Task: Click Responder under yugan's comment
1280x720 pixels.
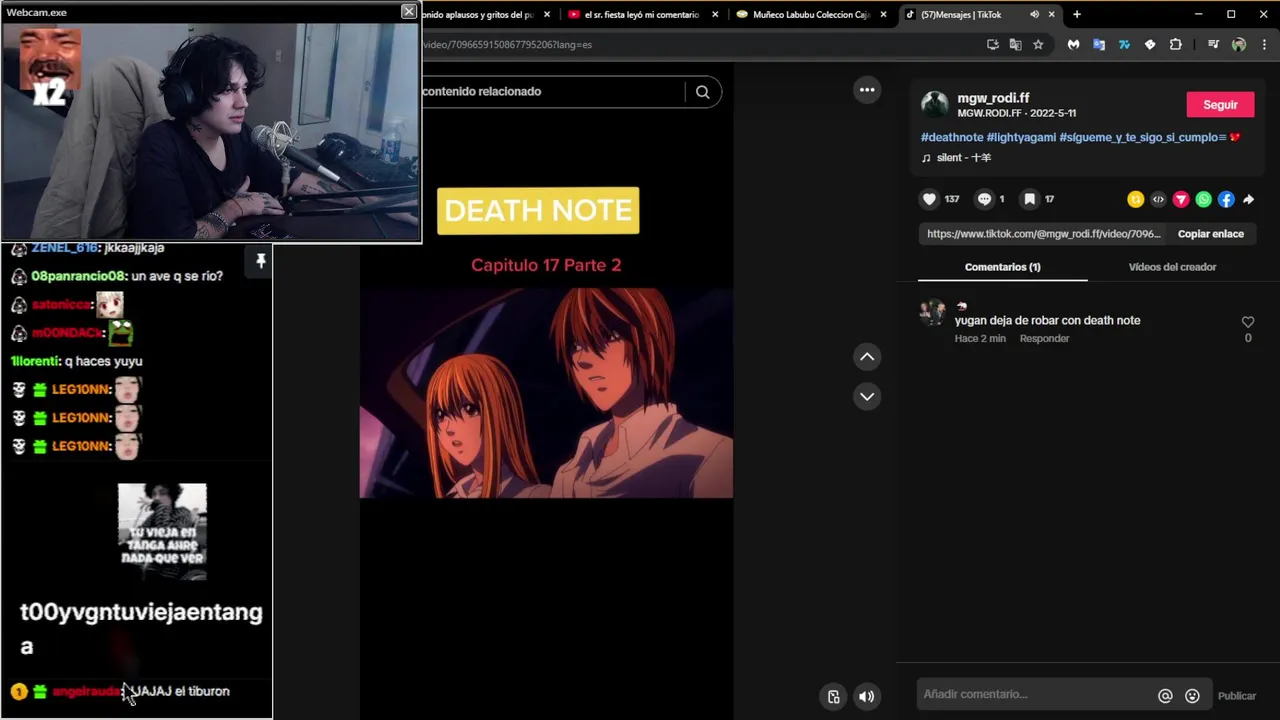Action: pyautogui.click(x=1044, y=338)
